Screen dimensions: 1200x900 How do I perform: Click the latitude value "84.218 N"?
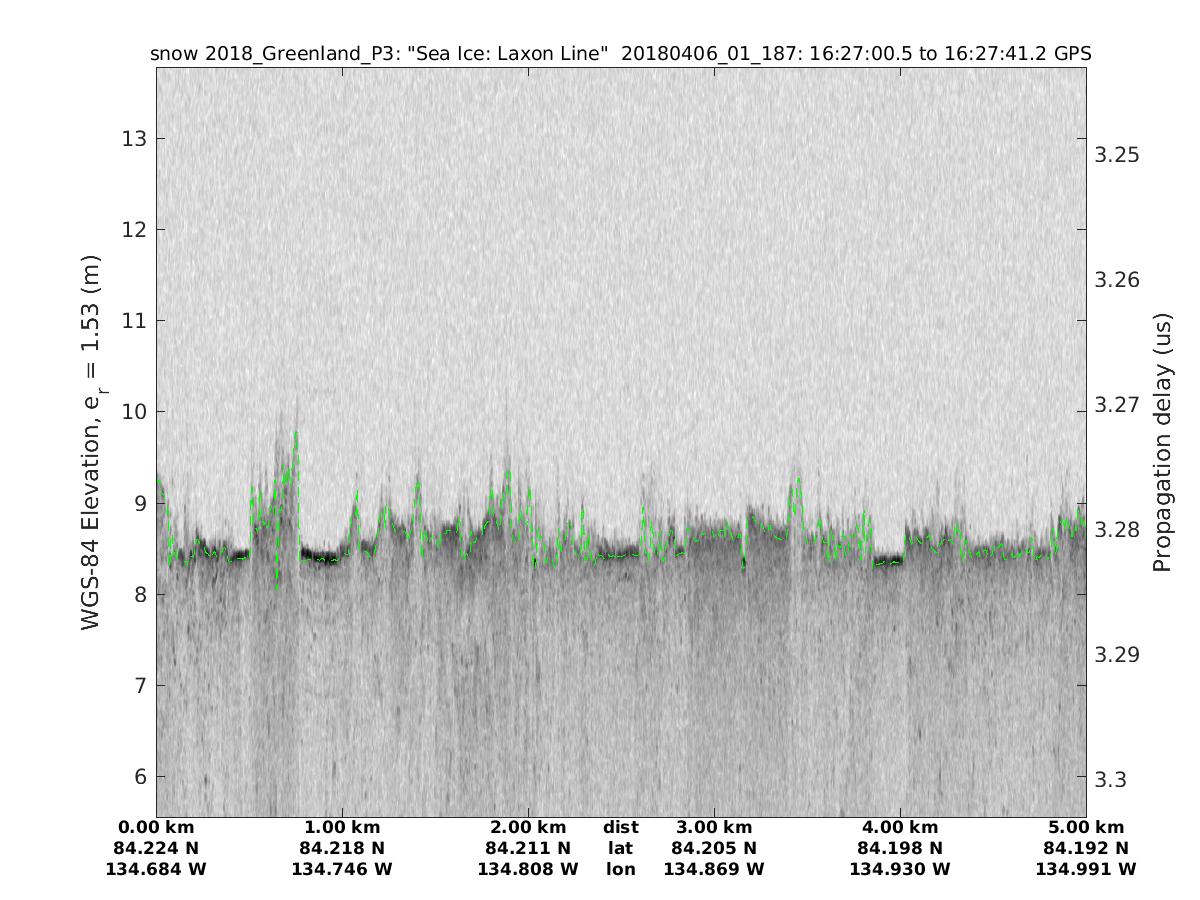[x=342, y=849]
